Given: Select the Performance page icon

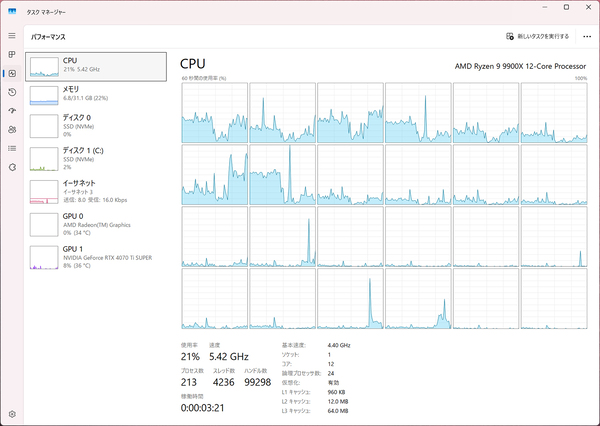Looking at the screenshot, I should (12, 73).
